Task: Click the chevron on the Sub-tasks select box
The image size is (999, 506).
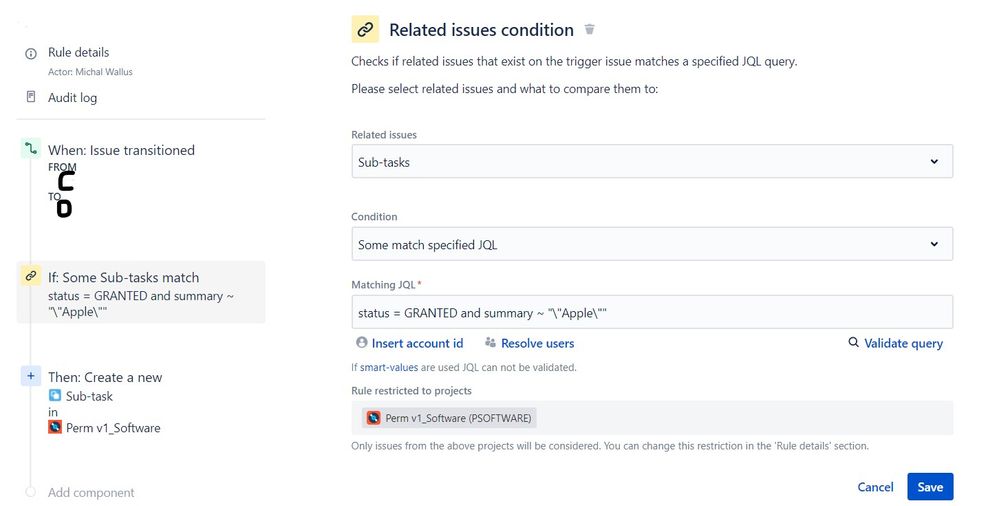Action: 934,161
